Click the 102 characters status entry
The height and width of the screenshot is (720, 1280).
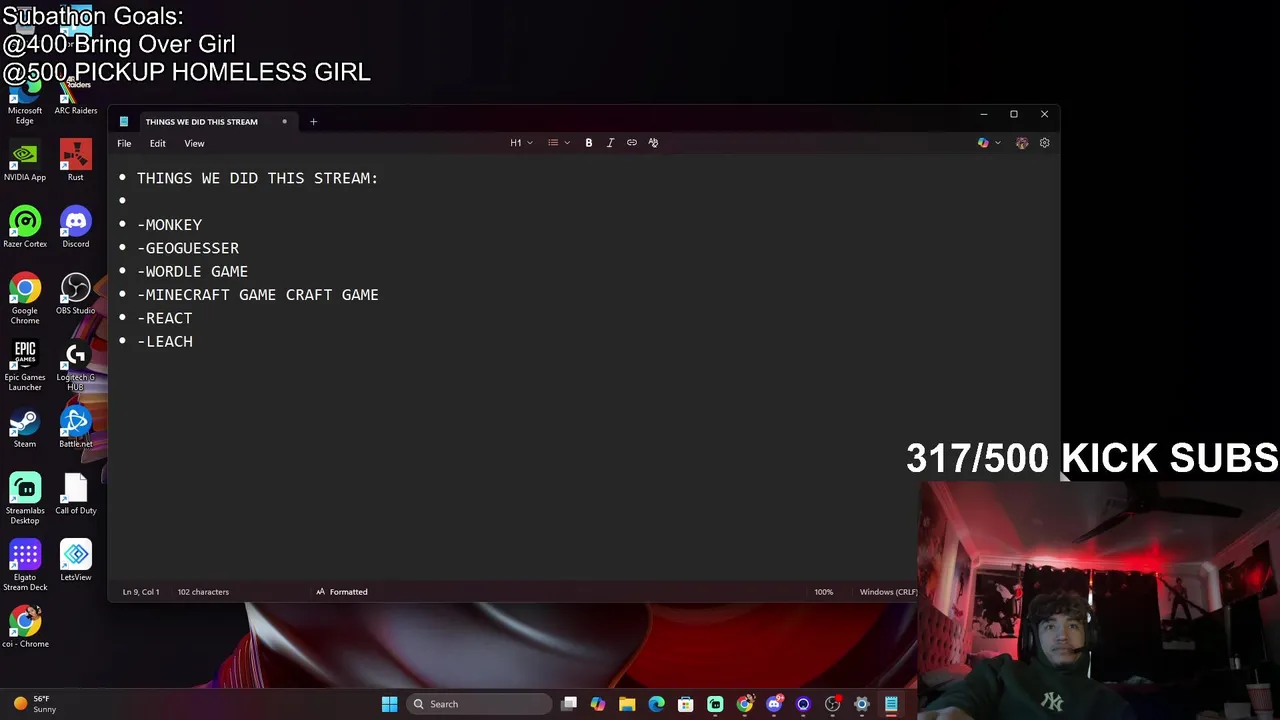click(x=203, y=592)
